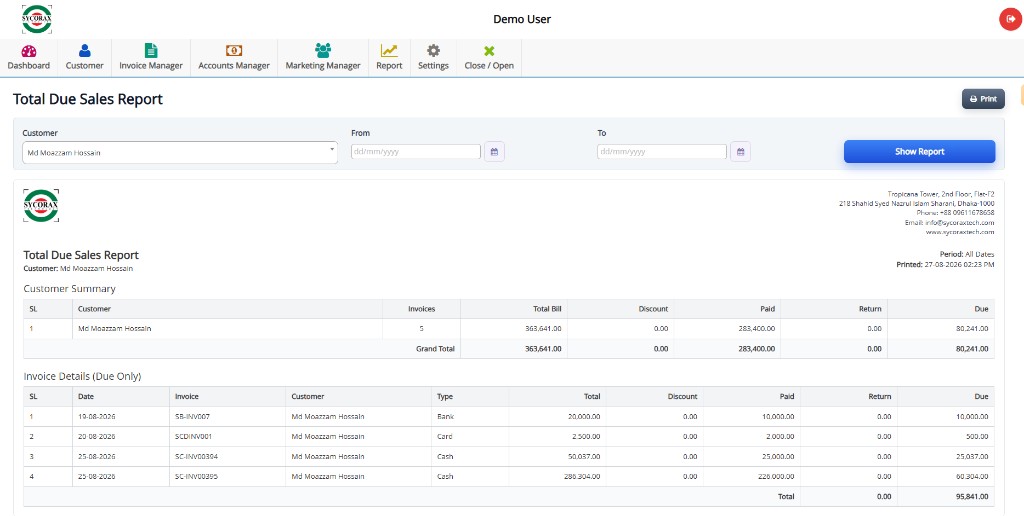
Task: Select the Close / Open cross icon
Action: pyautogui.click(x=489, y=51)
